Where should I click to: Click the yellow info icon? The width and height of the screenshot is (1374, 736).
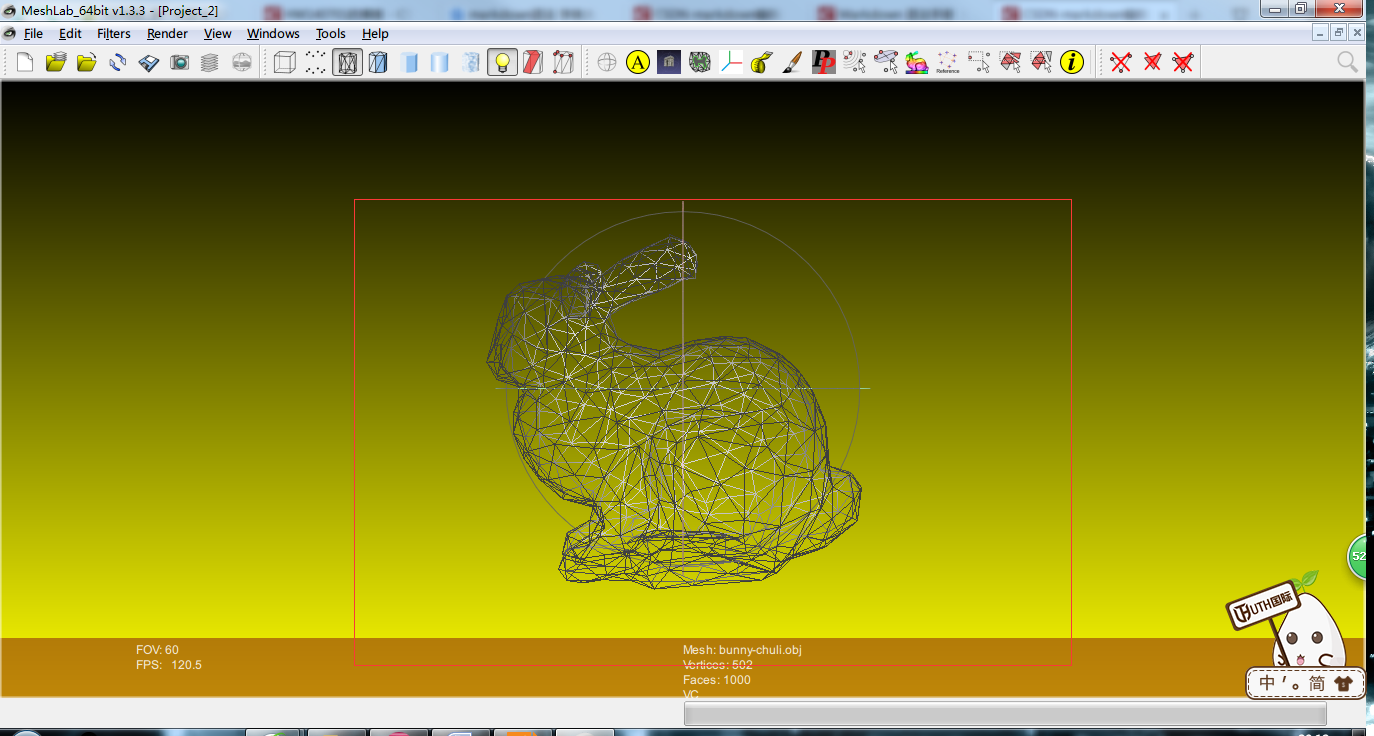pos(1072,63)
